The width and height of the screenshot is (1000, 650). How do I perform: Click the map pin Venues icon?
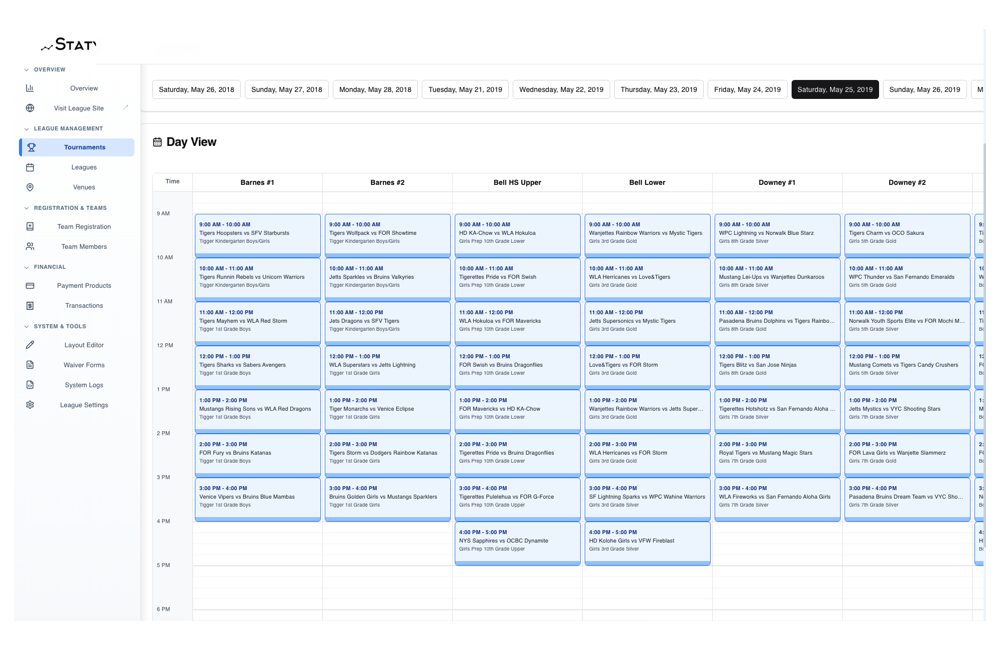[x=30, y=187]
